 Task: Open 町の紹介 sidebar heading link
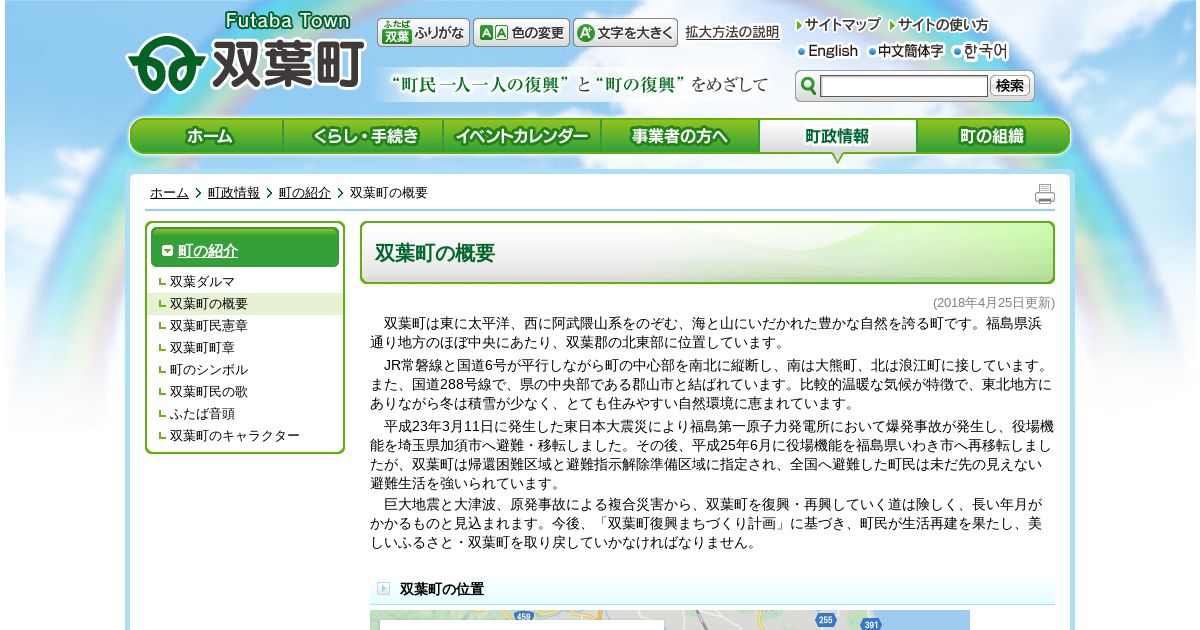pos(208,251)
